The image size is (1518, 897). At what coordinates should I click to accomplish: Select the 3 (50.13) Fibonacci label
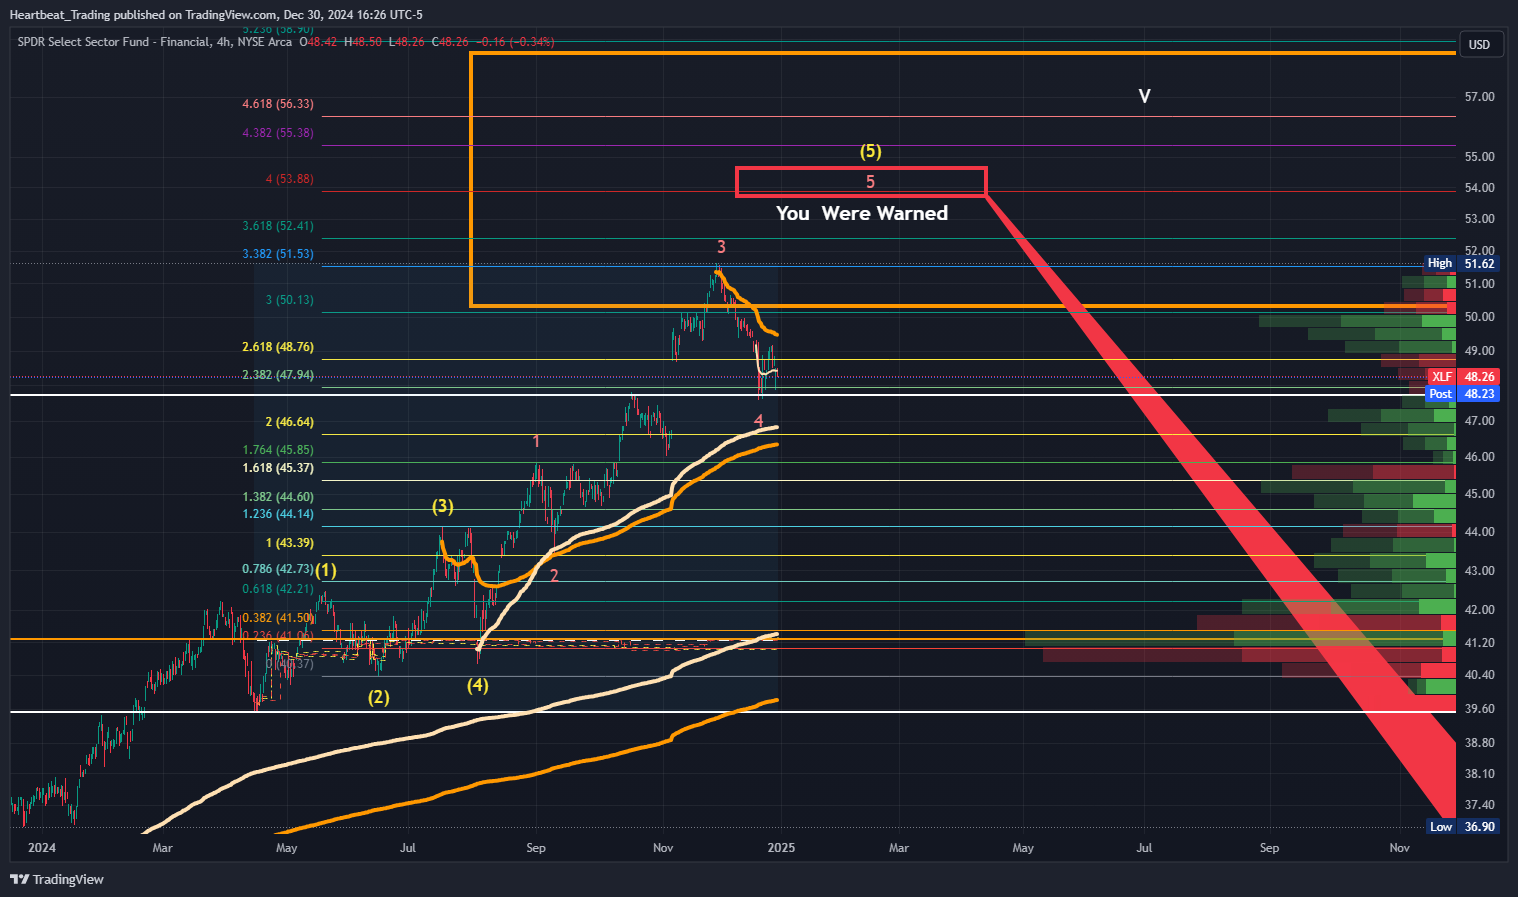click(289, 300)
